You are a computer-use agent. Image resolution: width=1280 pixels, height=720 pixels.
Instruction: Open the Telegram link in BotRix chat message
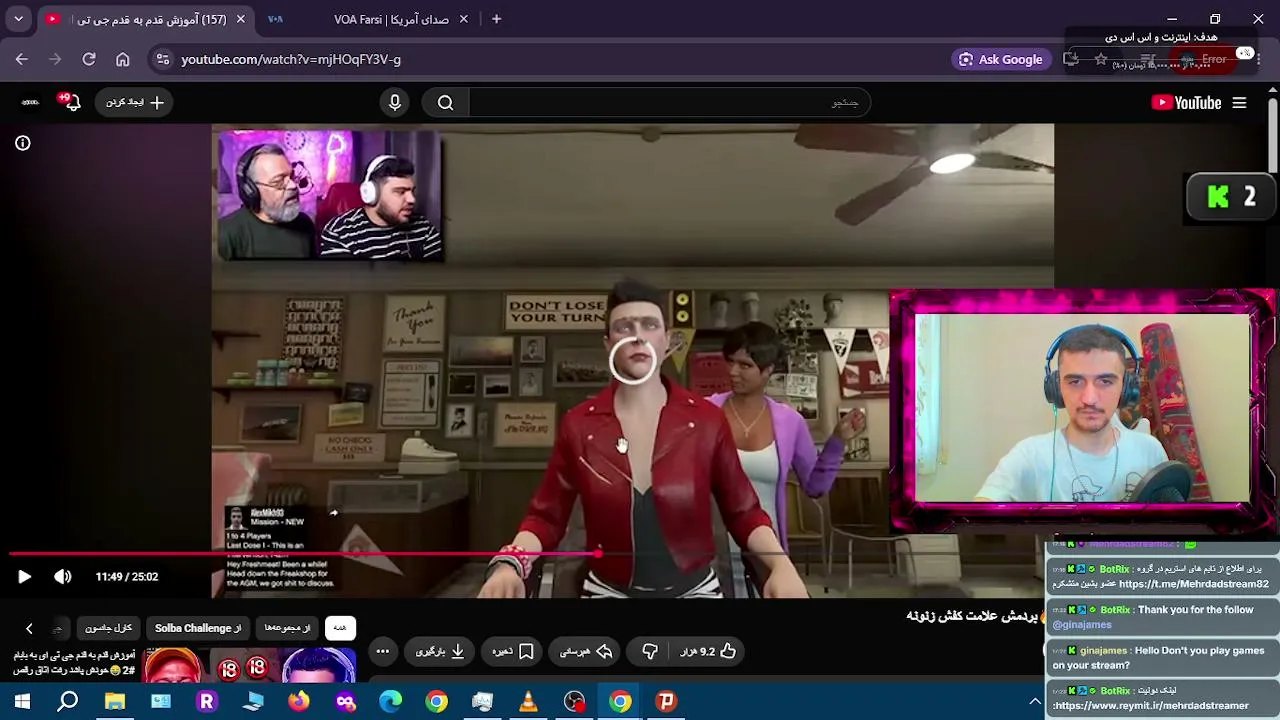[x=1194, y=584]
